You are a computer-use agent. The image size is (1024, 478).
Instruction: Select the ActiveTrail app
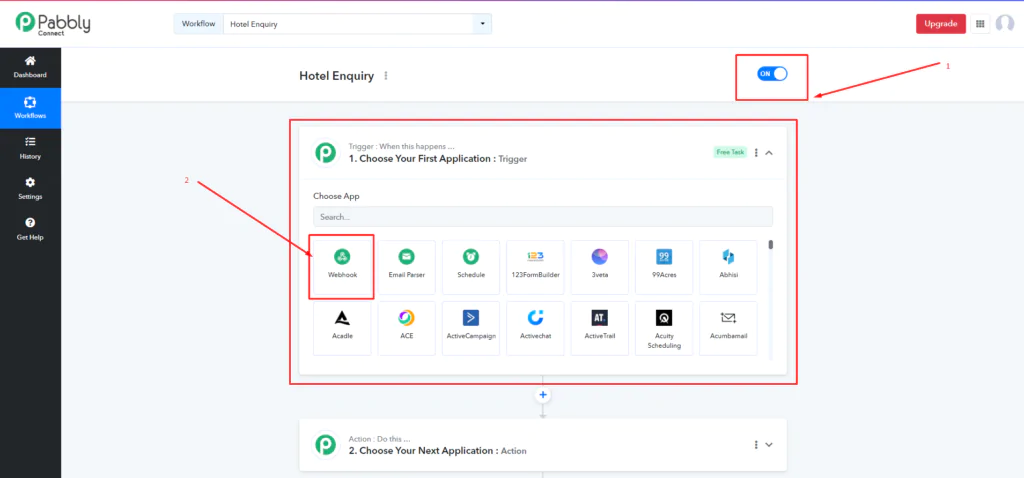coord(600,328)
